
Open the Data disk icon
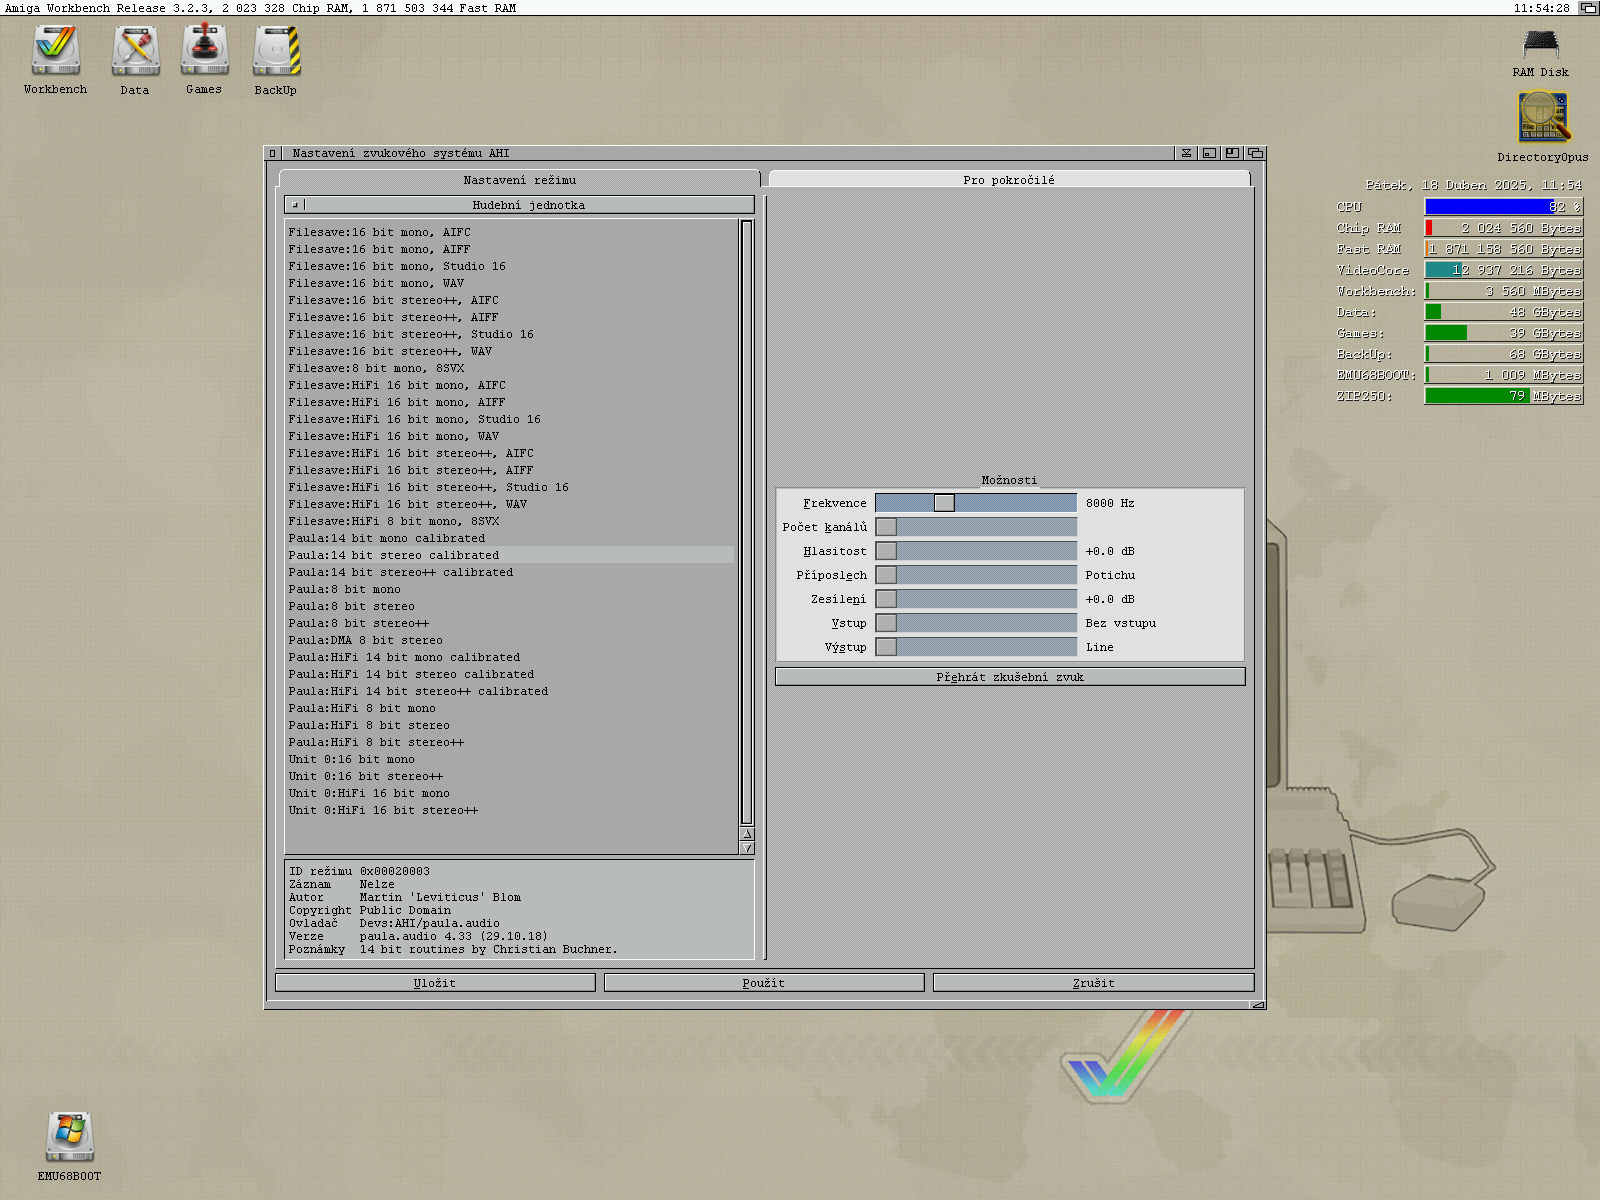click(135, 52)
